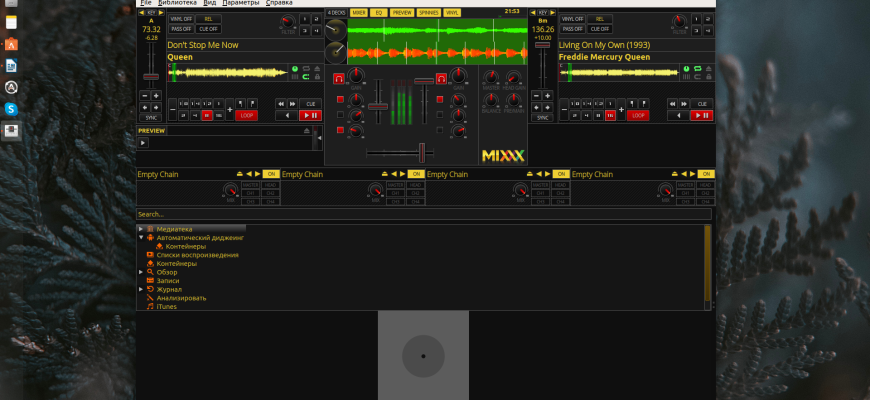Toggle the MIXER view button
This screenshot has height=400, width=870.
pos(358,12)
